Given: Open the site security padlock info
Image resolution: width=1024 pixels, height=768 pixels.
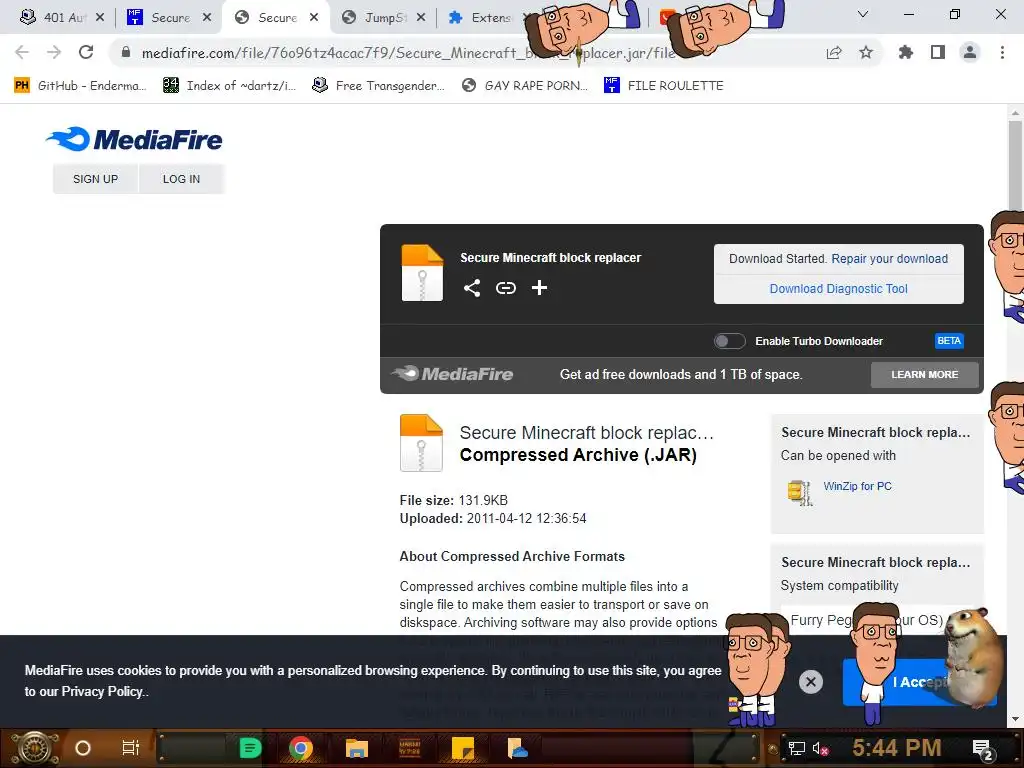Looking at the screenshot, I should coord(126,52).
